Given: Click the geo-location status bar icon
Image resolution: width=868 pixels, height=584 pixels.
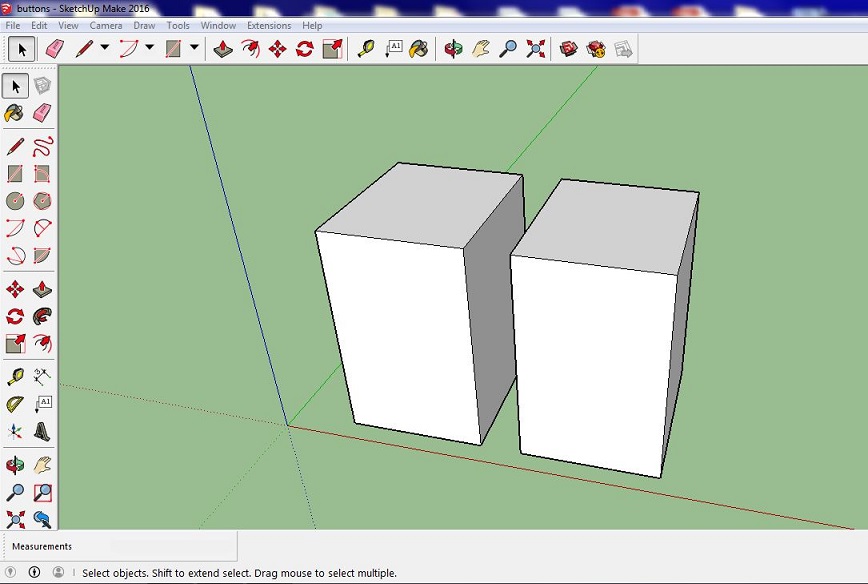Looking at the screenshot, I should tap(11, 572).
